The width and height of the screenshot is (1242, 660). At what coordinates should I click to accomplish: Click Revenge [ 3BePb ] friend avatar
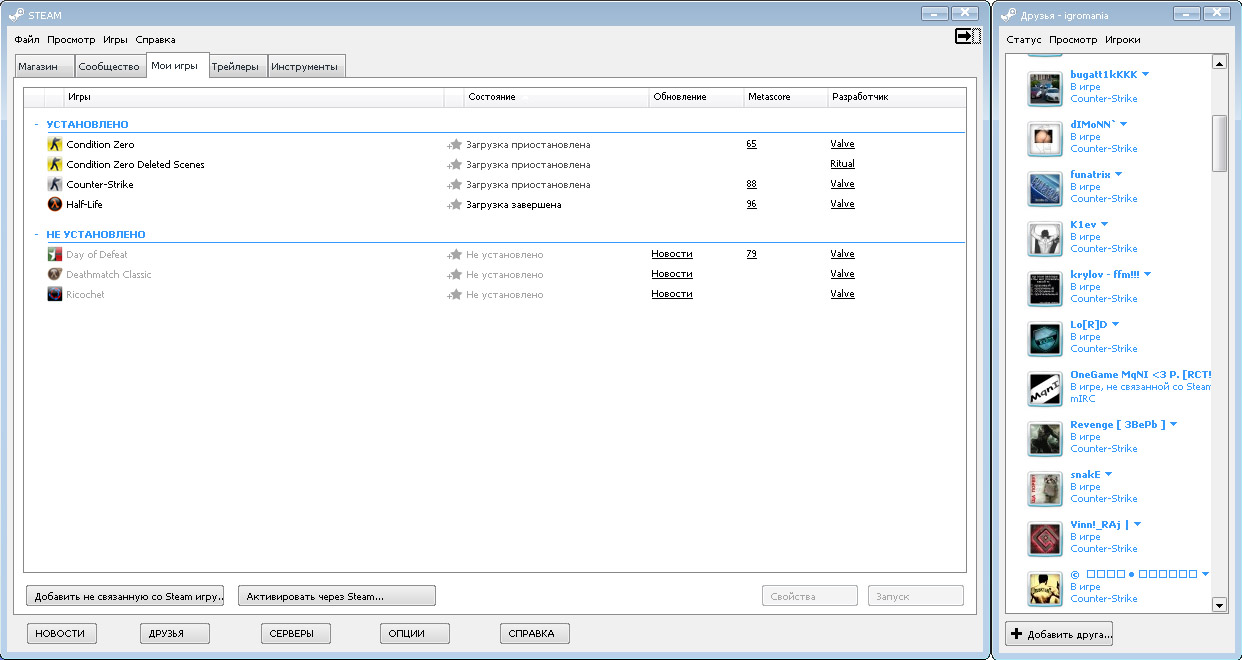coord(1044,440)
